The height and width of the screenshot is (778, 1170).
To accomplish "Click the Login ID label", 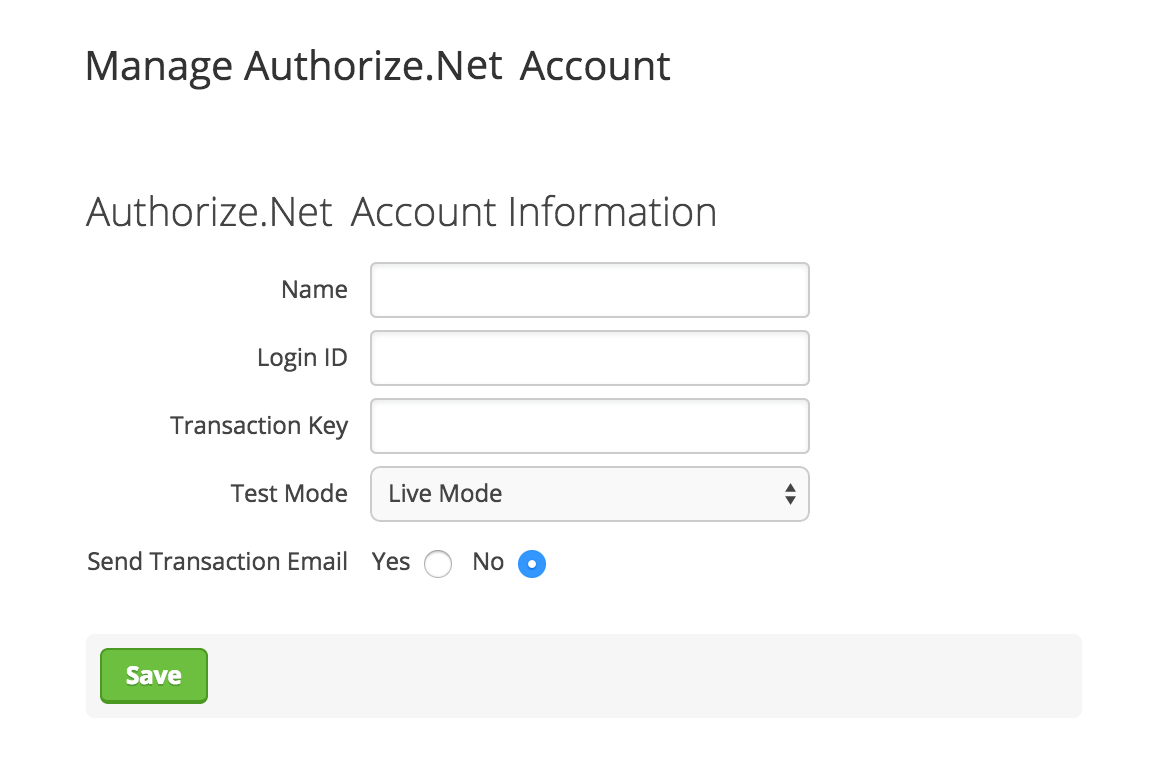I will [x=302, y=357].
